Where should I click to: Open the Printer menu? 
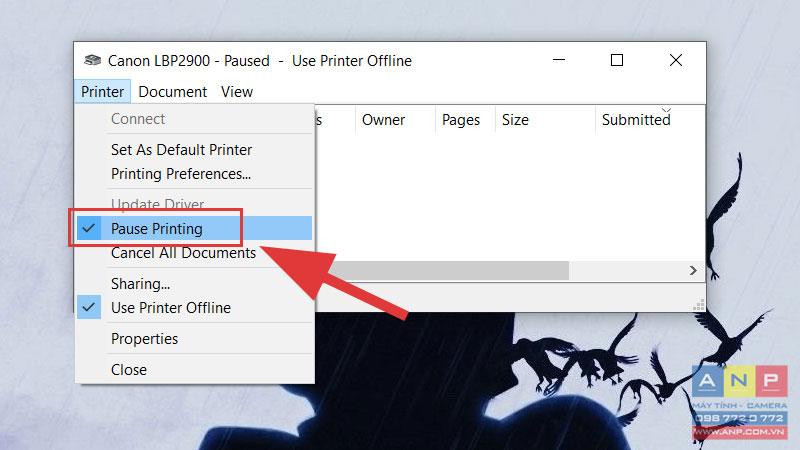pos(102,92)
